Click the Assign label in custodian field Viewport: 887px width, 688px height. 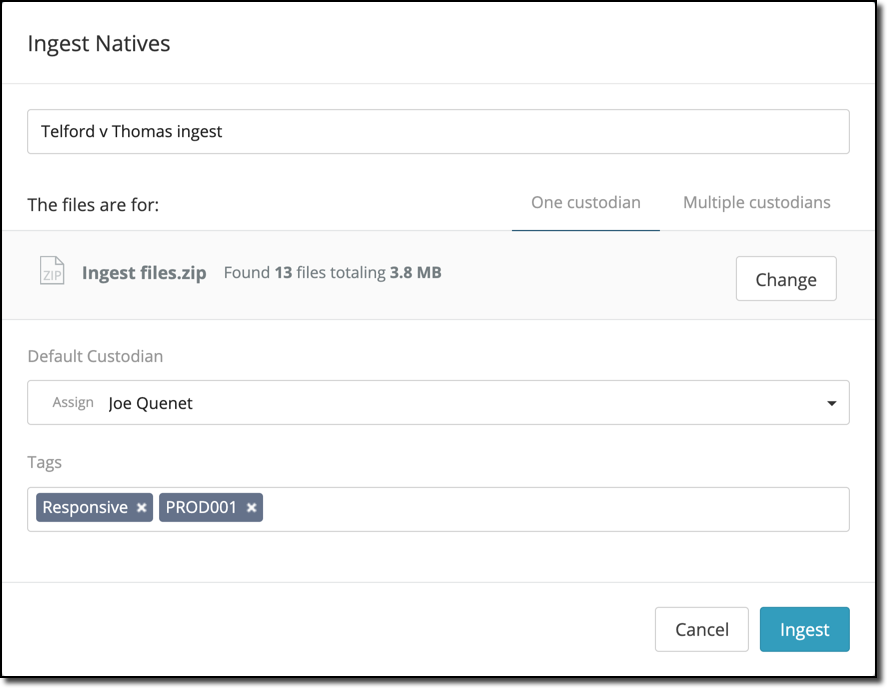73,403
